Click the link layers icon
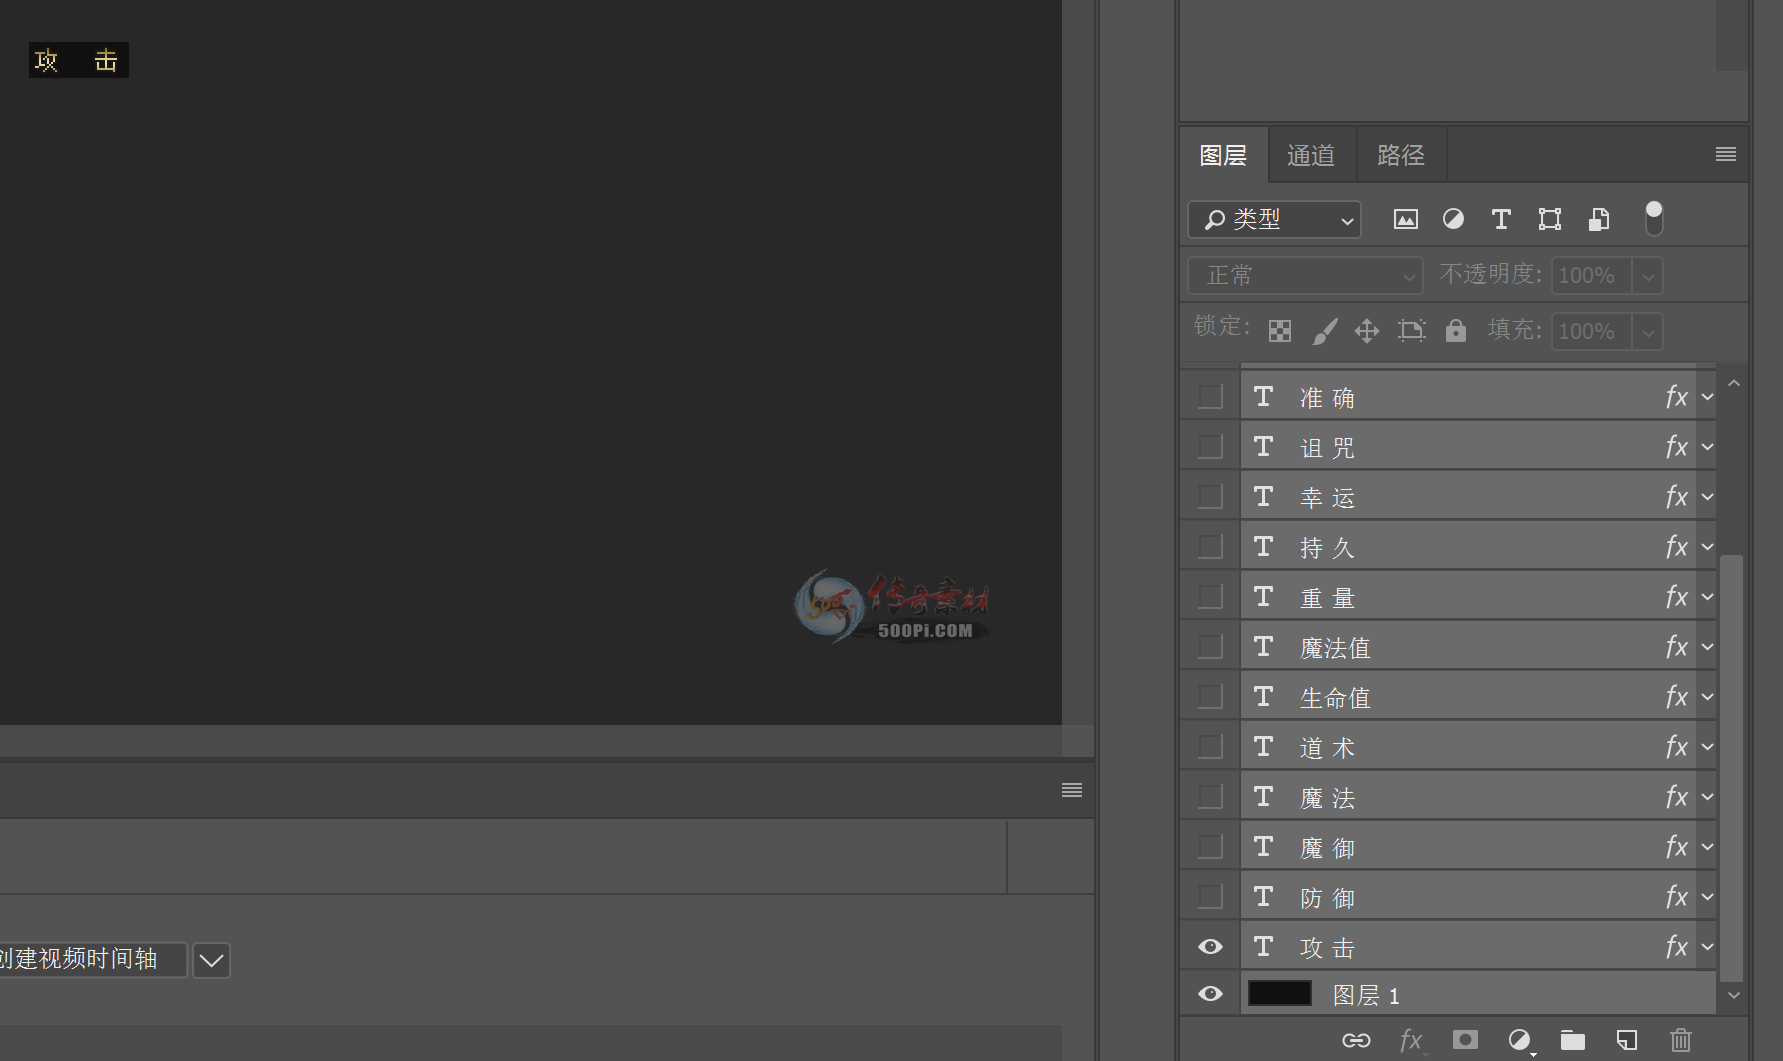 tap(1356, 1041)
